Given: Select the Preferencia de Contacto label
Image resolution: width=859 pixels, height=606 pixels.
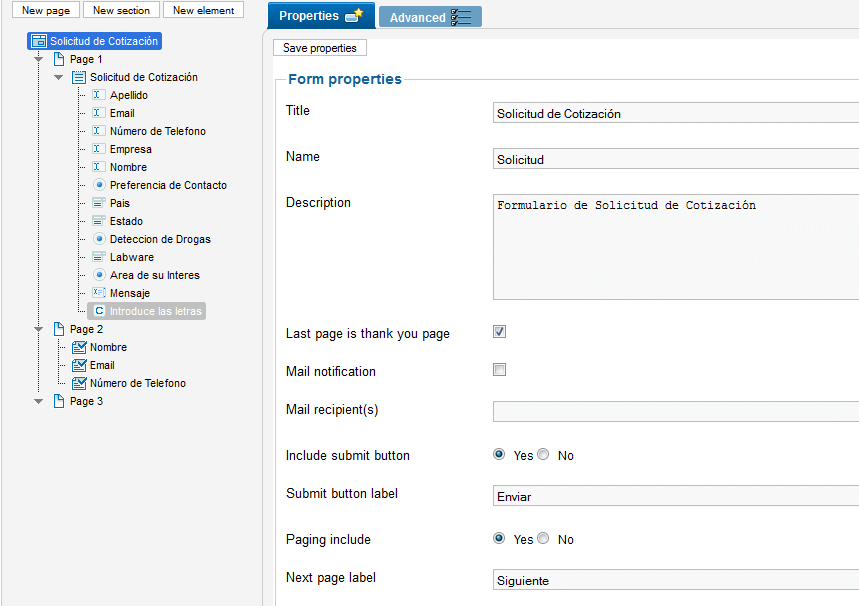Looking at the screenshot, I should pos(168,185).
